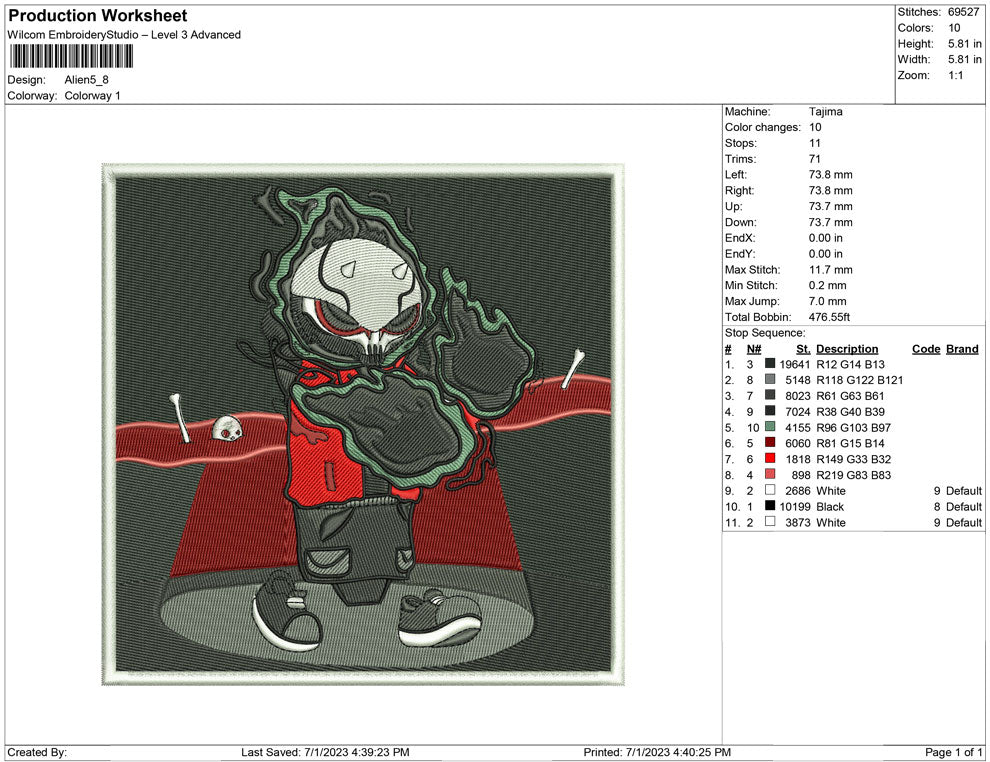The height and width of the screenshot is (762, 990).
Task: Click the N# column header
Action: (x=754, y=348)
